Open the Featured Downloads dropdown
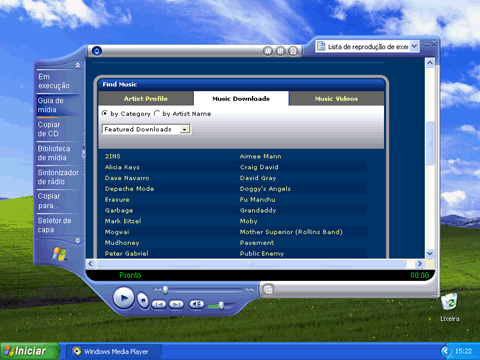The width and height of the screenshot is (480, 360). pos(185,129)
